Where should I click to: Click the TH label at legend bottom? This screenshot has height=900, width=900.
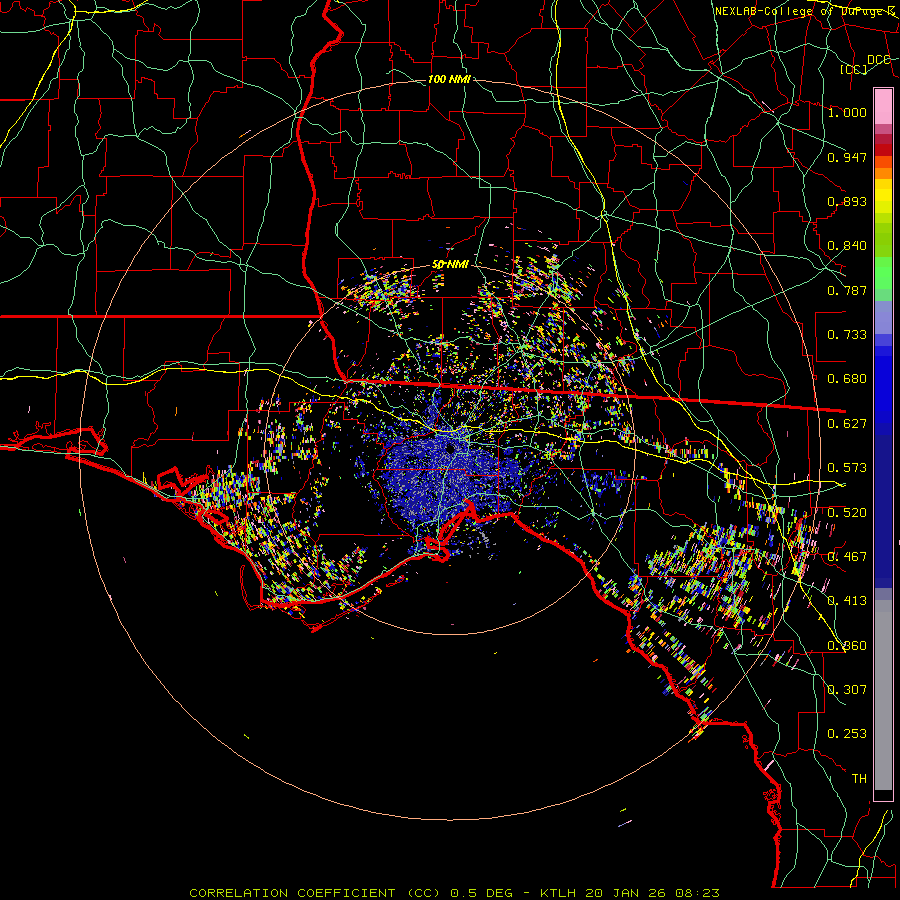point(859,778)
